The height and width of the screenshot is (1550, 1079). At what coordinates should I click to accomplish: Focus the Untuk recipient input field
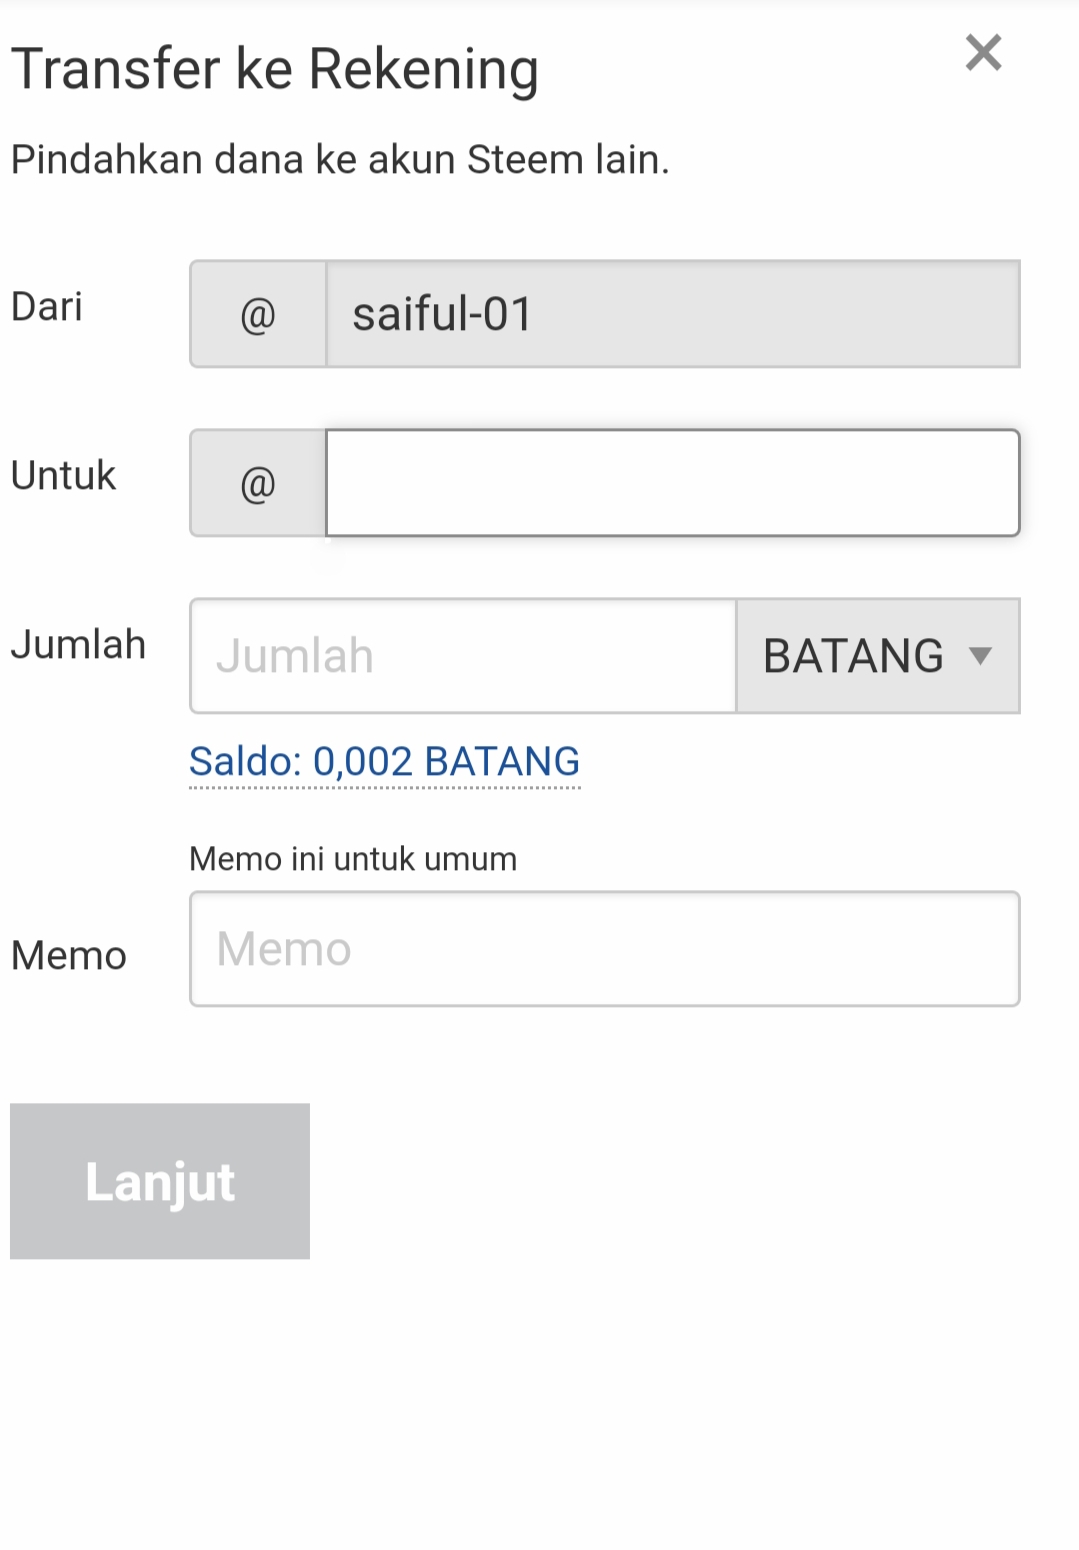(672, 484)
